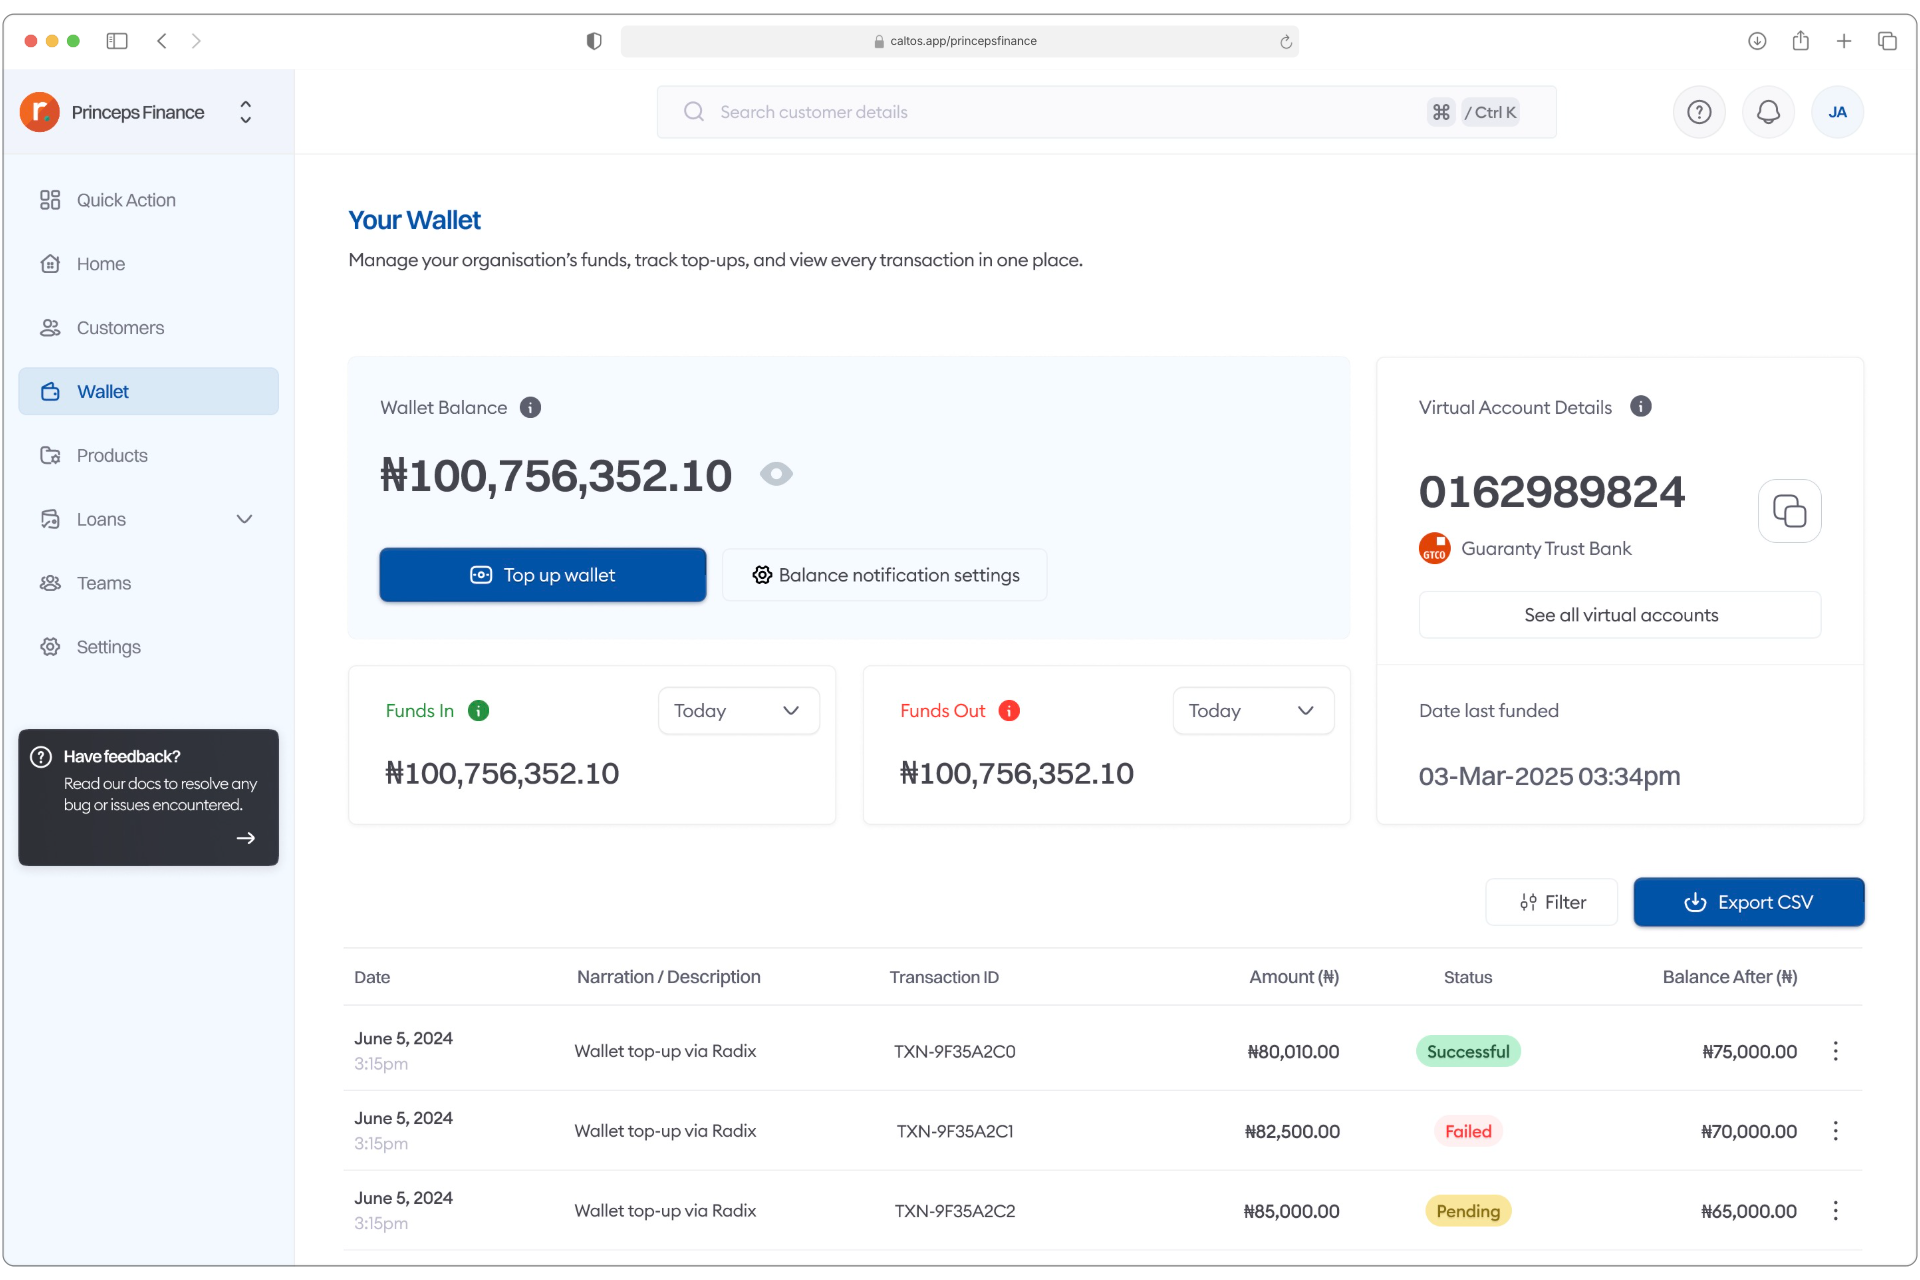Viewport: 1920px width, 1280px height.
Task: Open the Funds In Today dropdown
Action: click(x=738, y=711)
